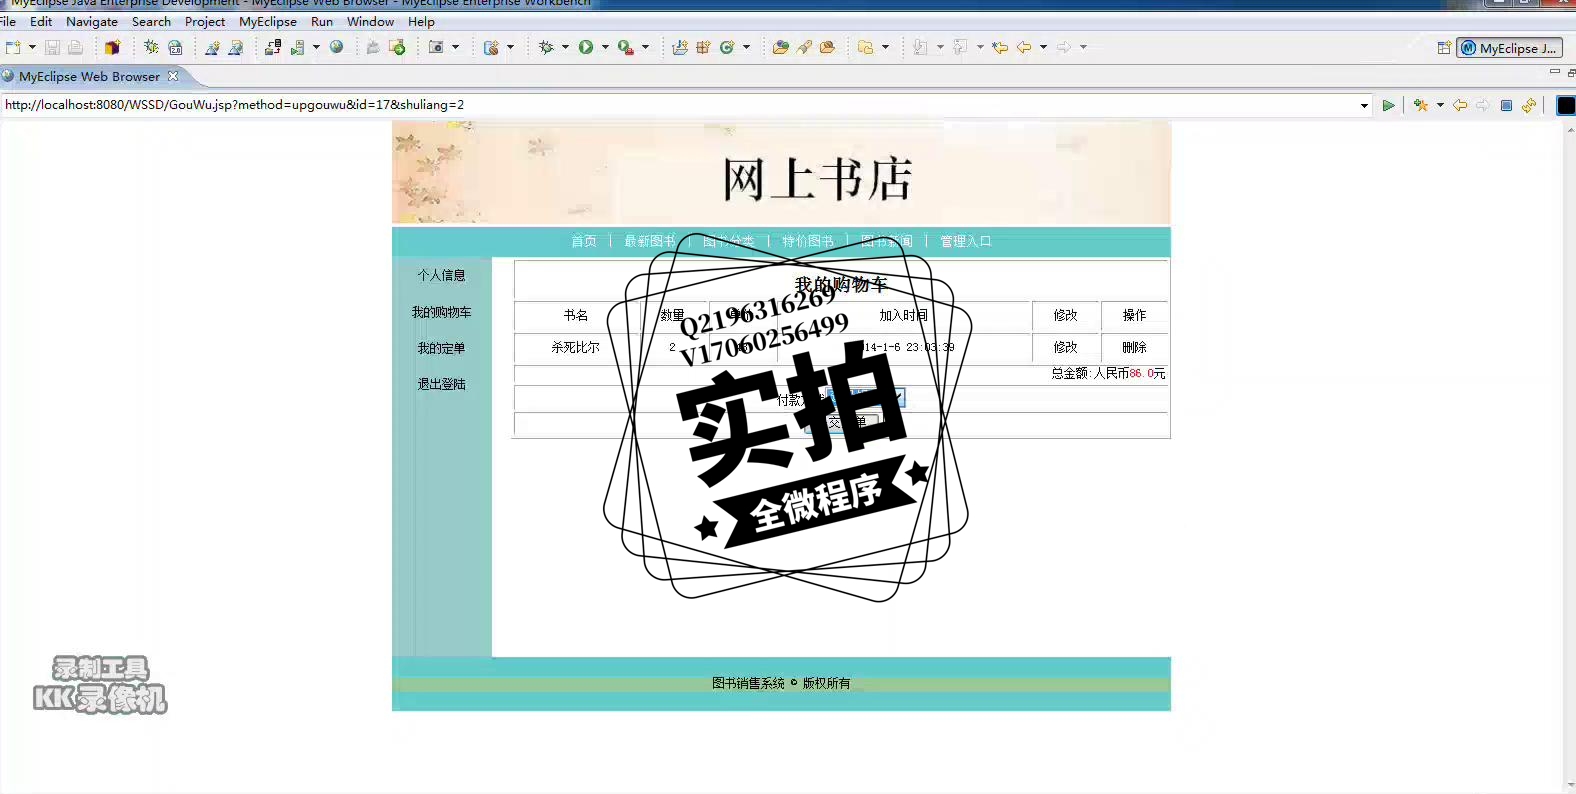Open the Project menu
Viewport: 1576px width, 794px height.
205,21
